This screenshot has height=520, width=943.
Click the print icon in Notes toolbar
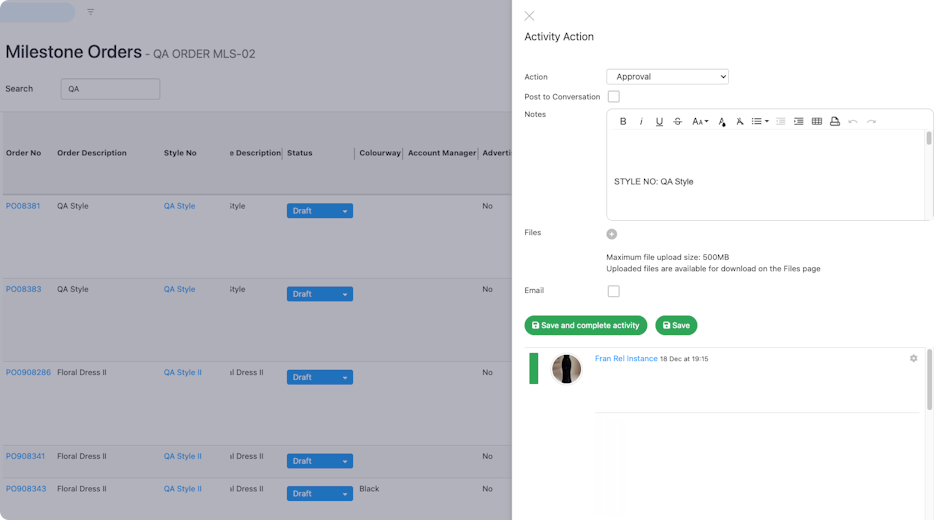(x=835, y=121)
